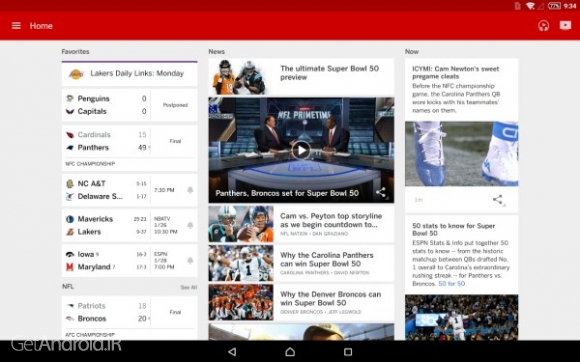The width and height of the screenshot is (580, 362).
Task: Tap the cleats photo in Now column
Action: coord(462,154)
